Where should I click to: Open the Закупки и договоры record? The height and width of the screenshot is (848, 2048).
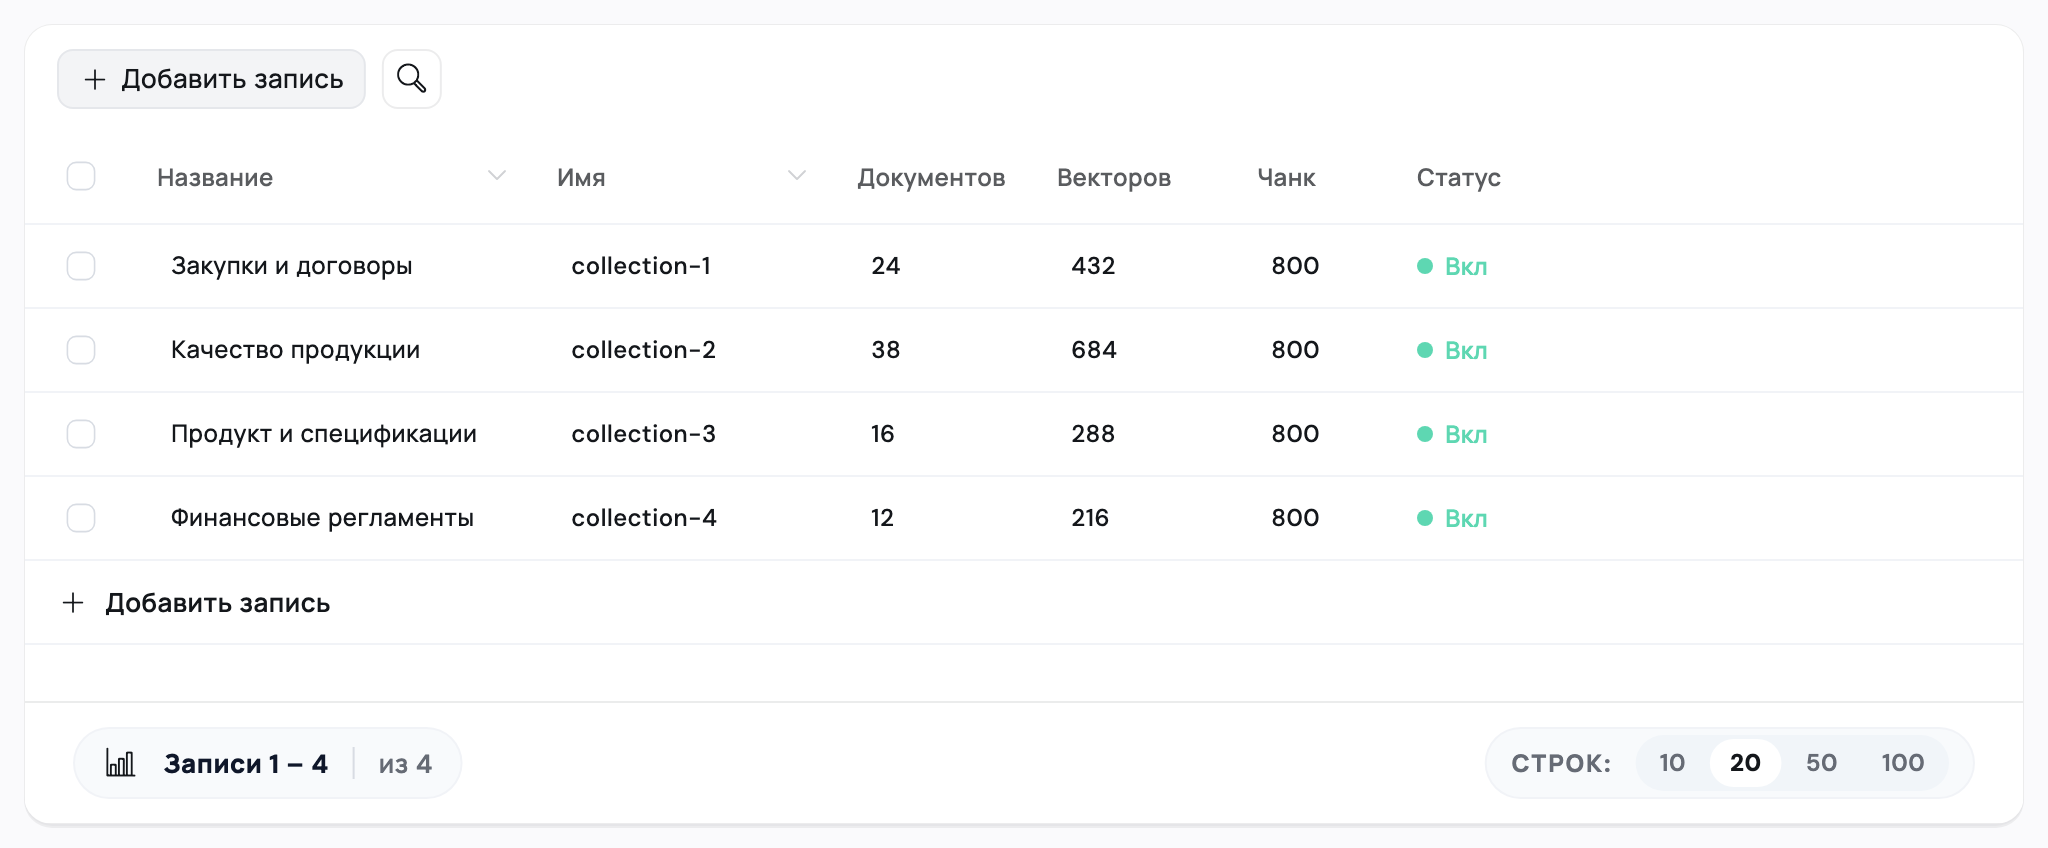292,266
